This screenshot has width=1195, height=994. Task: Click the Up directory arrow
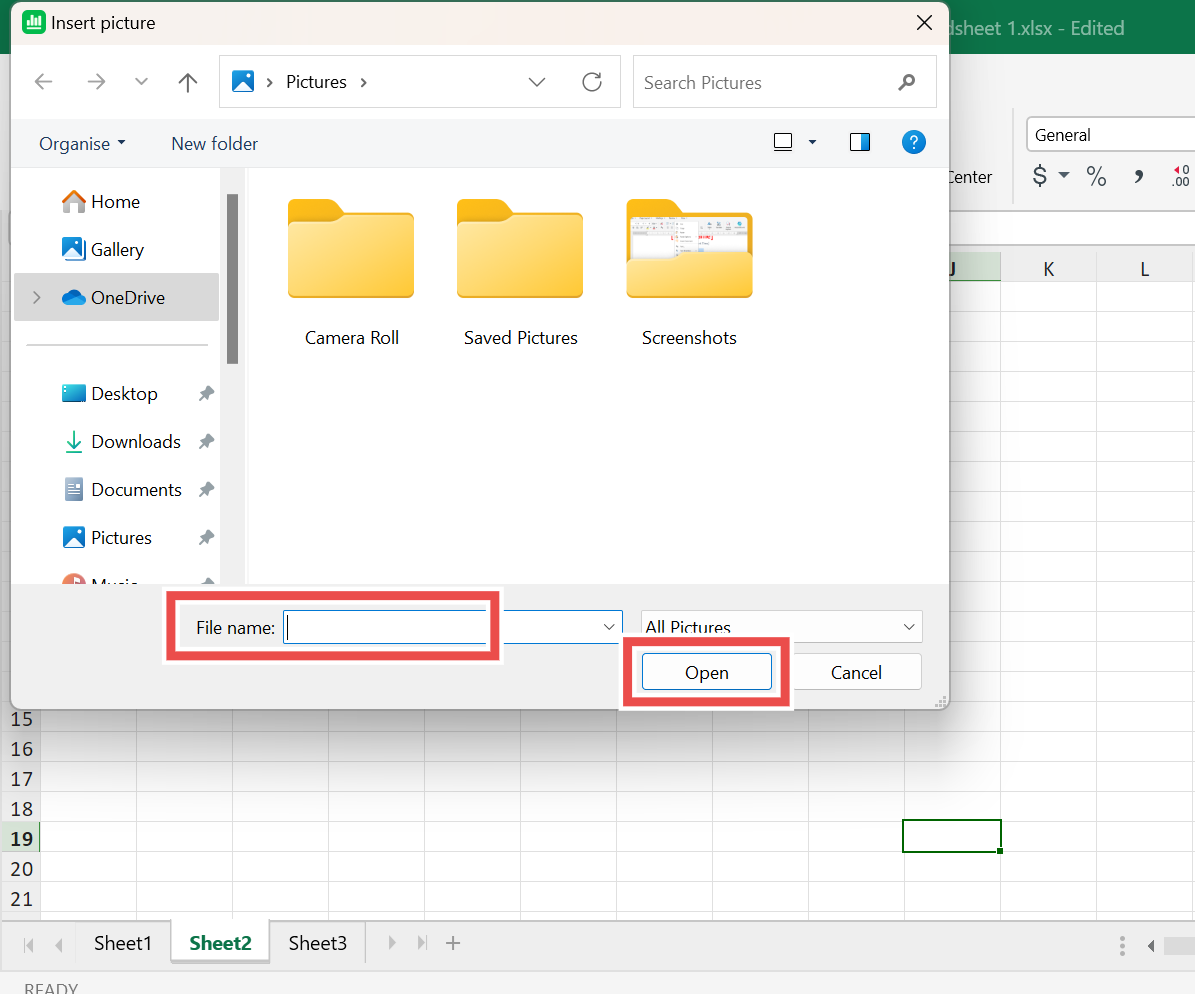[187, 82]
